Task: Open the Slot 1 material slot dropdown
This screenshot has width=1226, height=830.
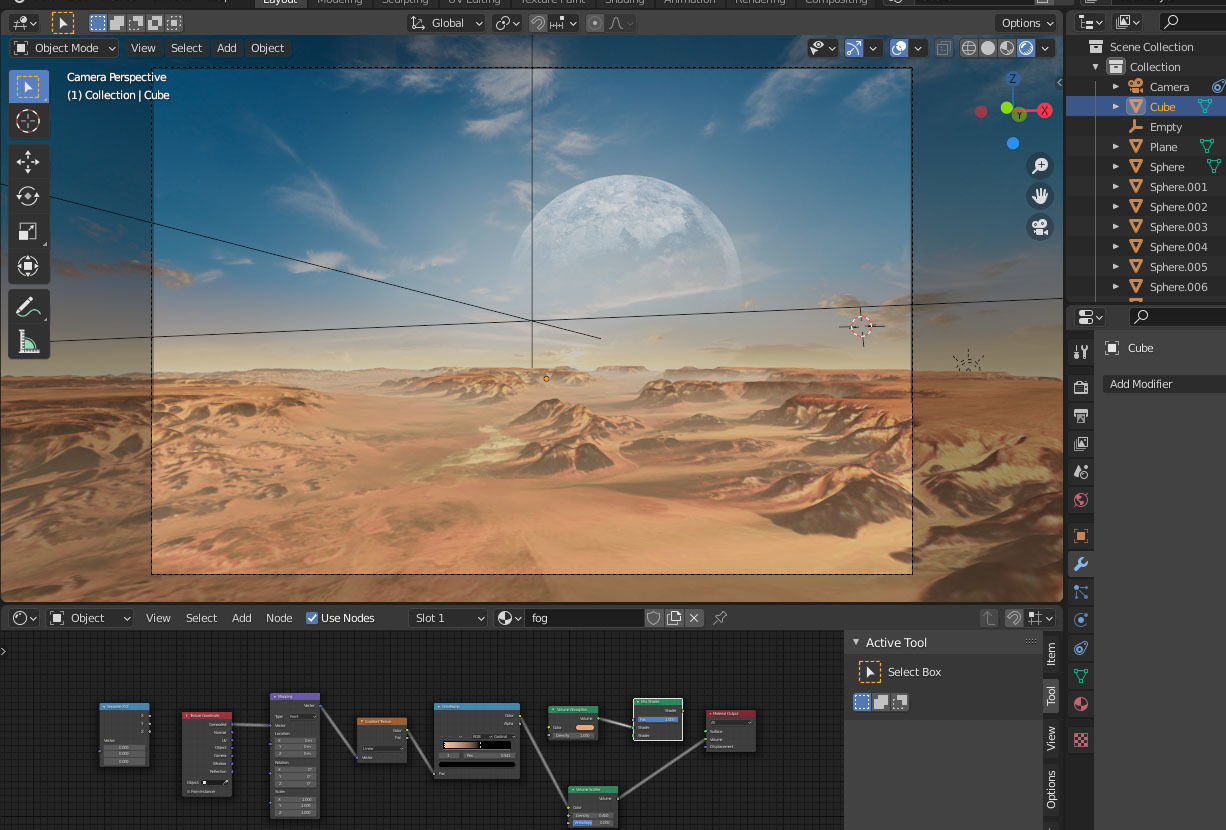Action: coord(448,618)
